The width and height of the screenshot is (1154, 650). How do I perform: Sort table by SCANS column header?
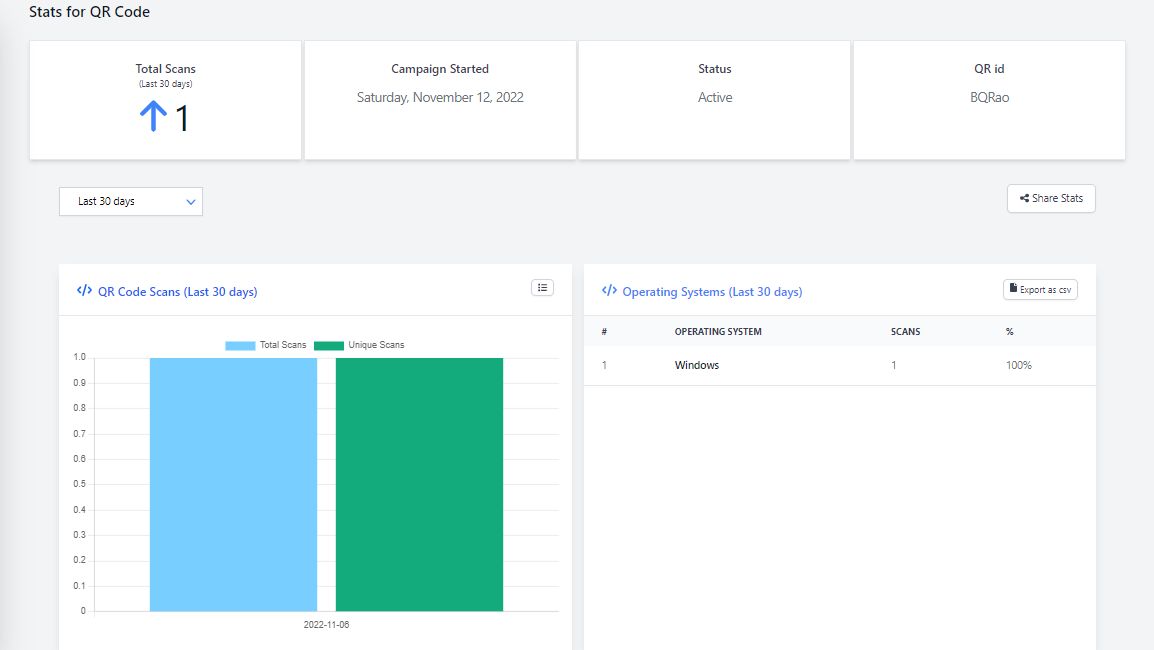[x=905, y=331]
